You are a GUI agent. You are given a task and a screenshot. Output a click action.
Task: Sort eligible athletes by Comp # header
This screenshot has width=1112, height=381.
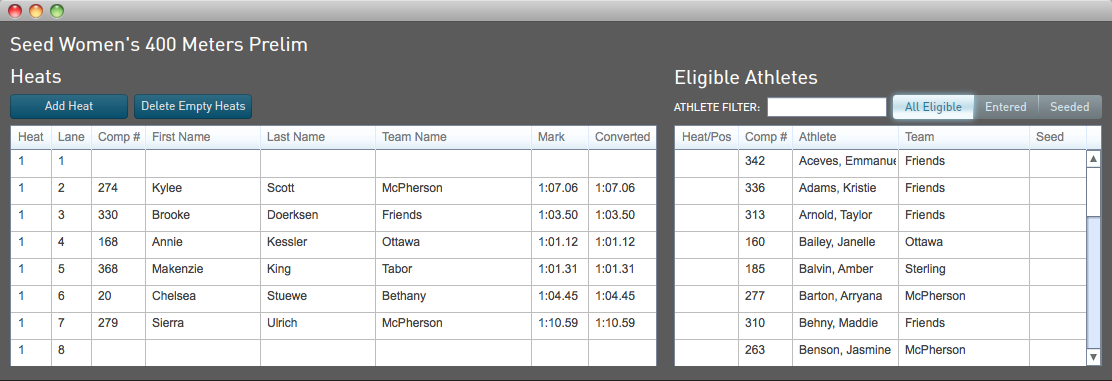pos(765,137)
